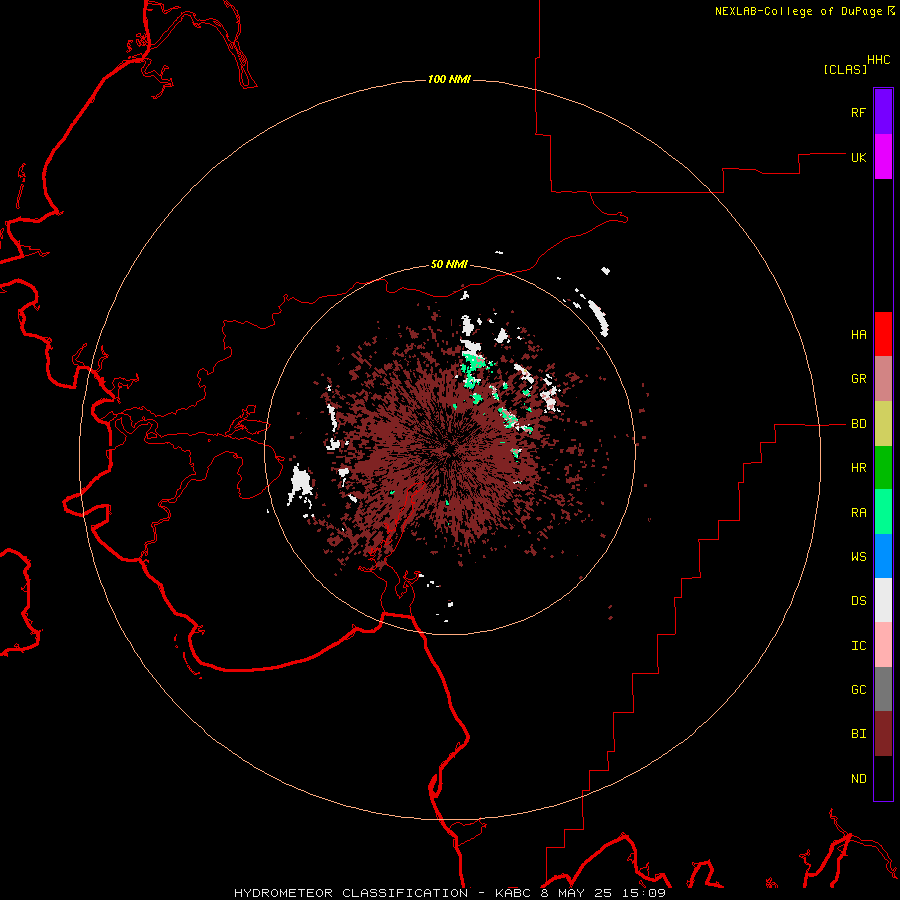Viewport: 900px width, 900px height.
Task: Click the 'BD' legend label
Action: click(x=859, y=424)
